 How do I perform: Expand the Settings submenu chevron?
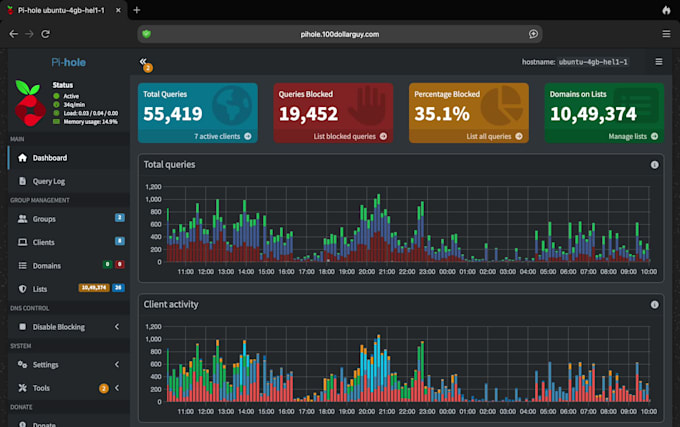117,364
